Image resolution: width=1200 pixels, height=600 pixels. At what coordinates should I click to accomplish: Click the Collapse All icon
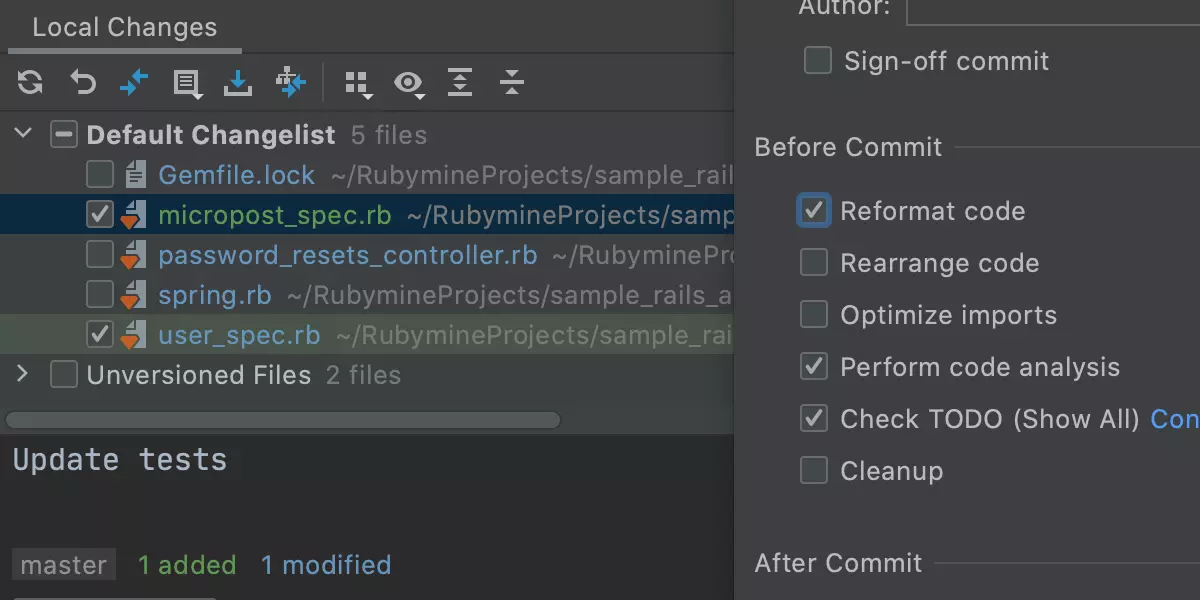tap(512, 82)
